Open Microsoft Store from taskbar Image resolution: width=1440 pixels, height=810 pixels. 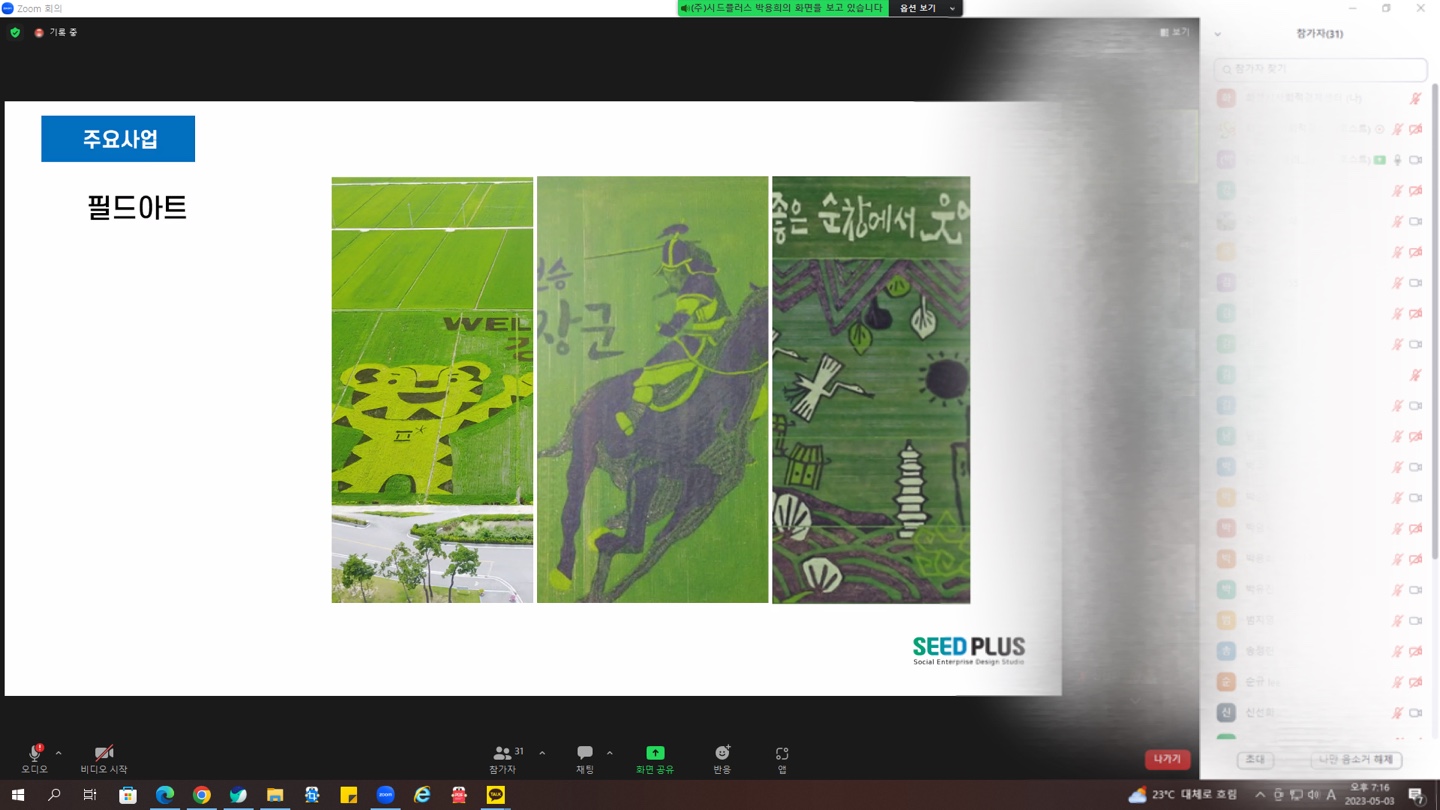tap(128, 795)
